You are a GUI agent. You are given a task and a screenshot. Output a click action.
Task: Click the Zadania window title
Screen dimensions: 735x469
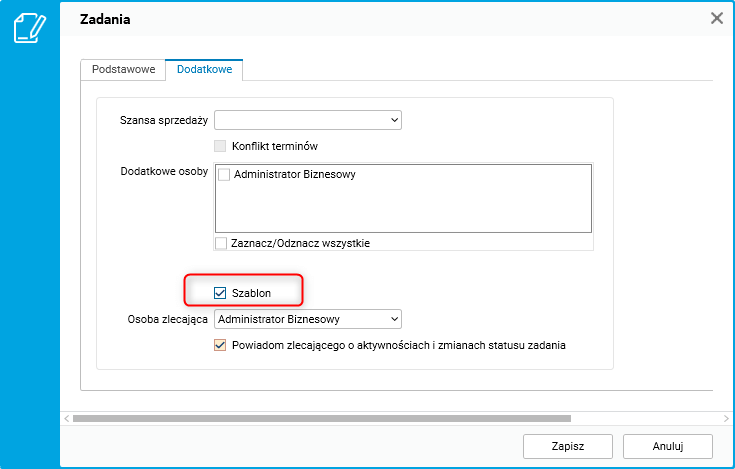(105, 19)
